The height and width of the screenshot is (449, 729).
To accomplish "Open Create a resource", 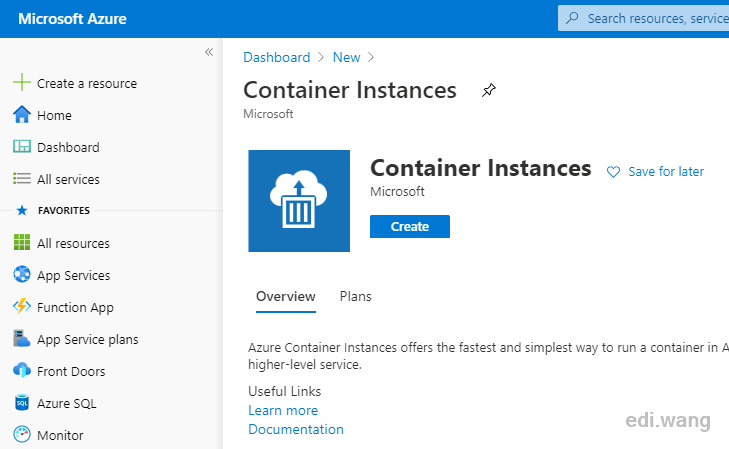I will click(87, 84).
